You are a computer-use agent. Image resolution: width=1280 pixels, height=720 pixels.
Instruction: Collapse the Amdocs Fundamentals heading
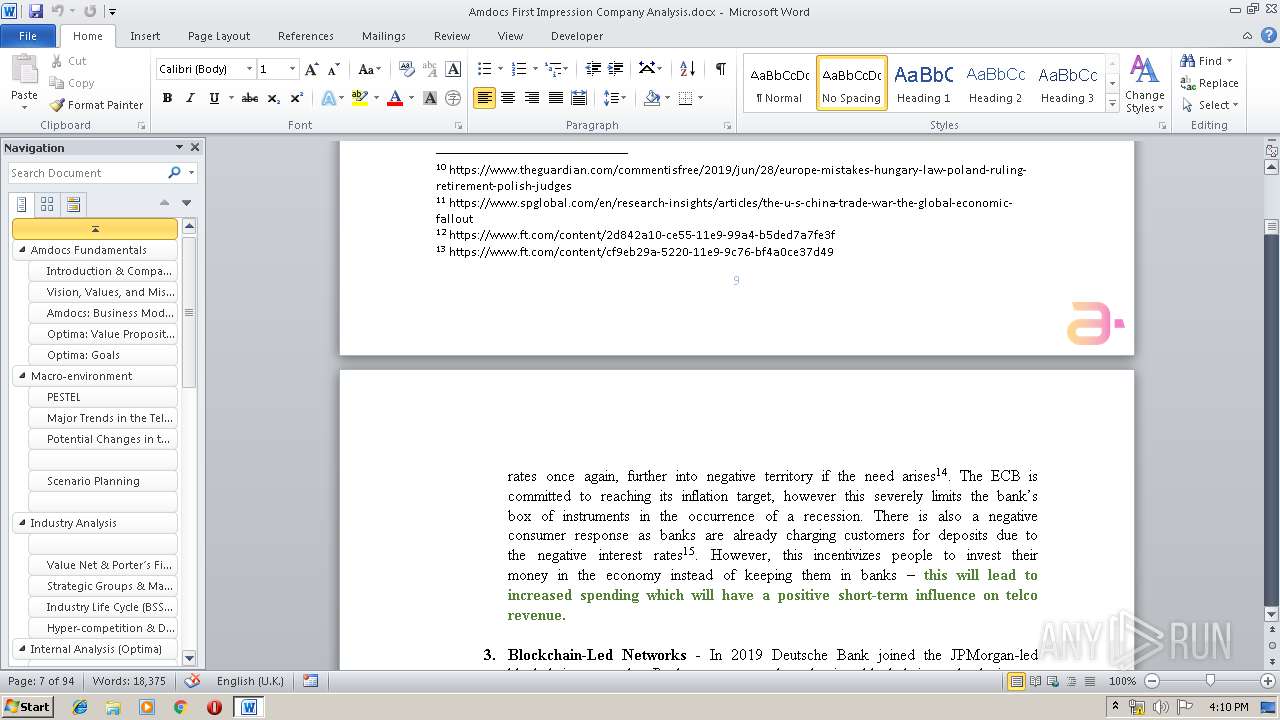[x=22, y=250]
